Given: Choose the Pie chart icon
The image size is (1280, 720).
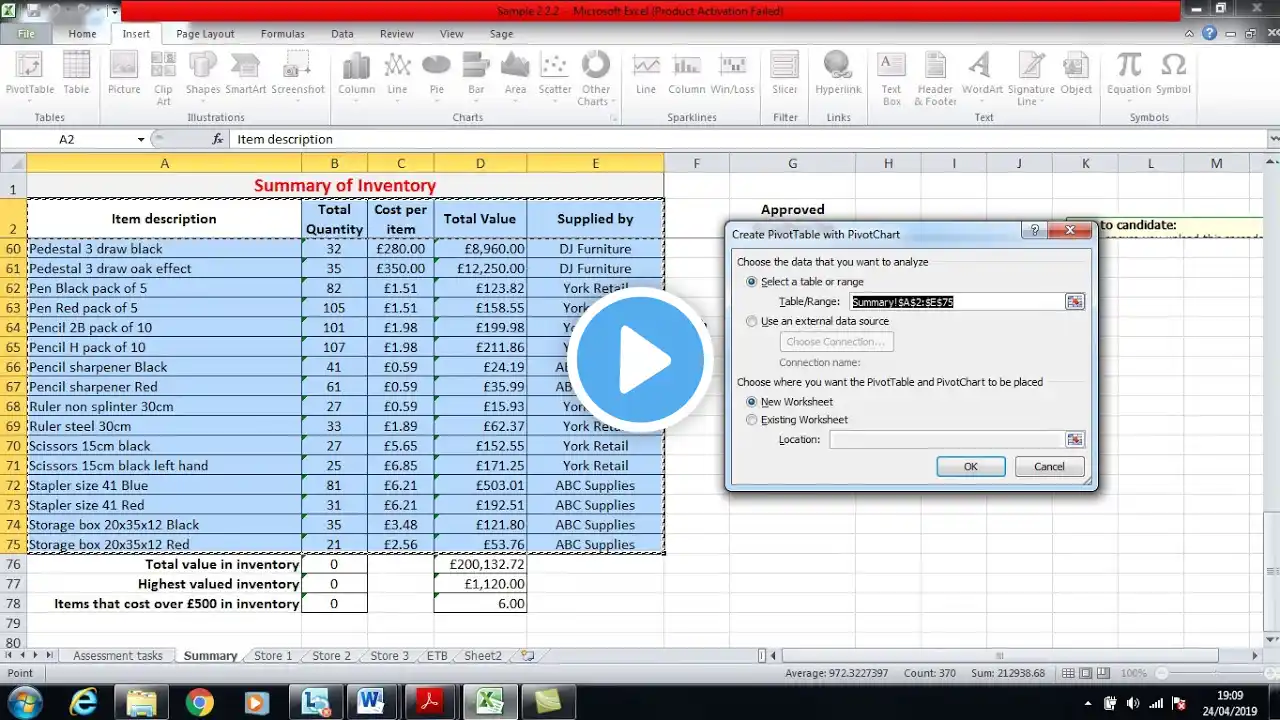Looking at the screenshot, I should (436, 74).
